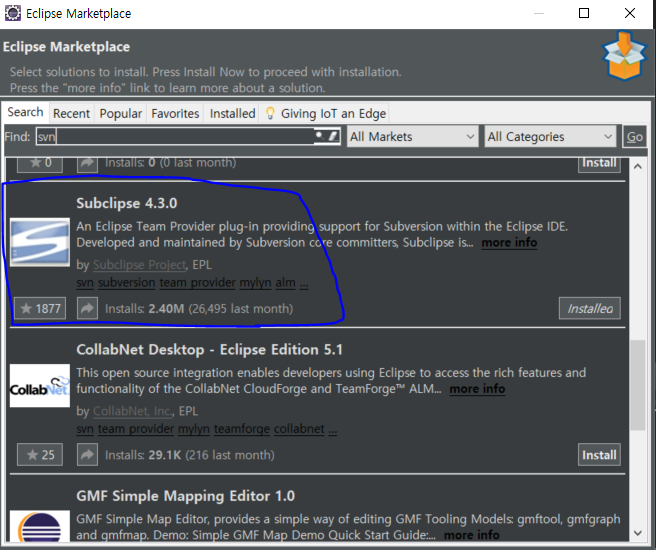Viewport: 656px width, 550px height.
Task: Click the team provider tag under CollabNet
Action: tap(136, 429)
